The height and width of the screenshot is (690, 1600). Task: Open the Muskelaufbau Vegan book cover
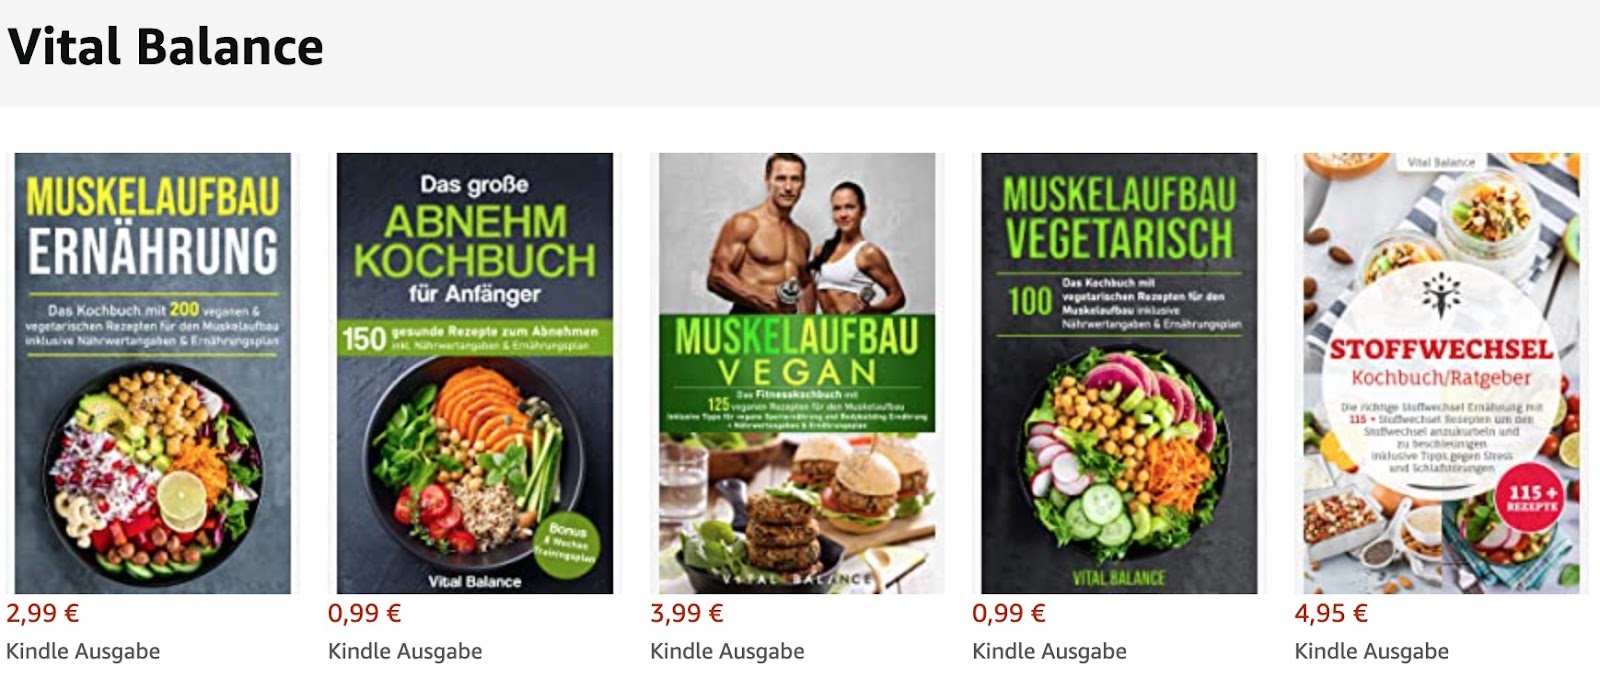pos(797,373)
